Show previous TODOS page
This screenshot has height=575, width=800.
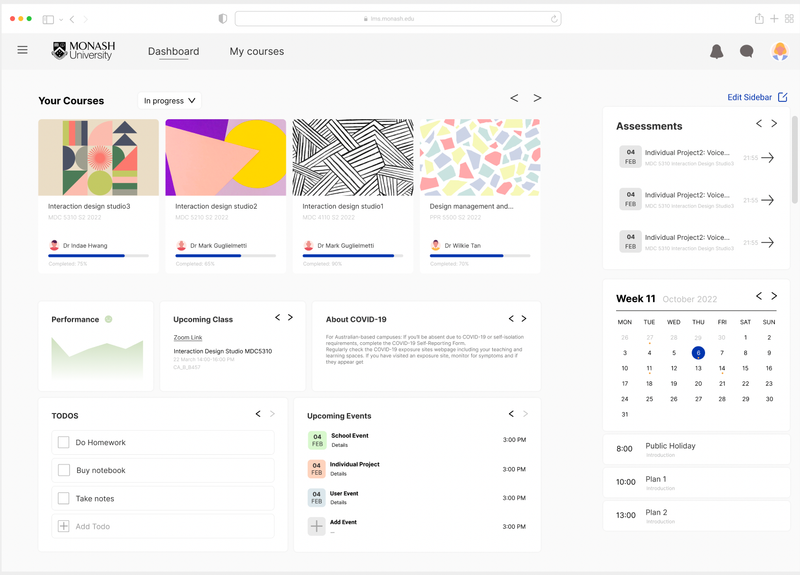click(258, 414)
